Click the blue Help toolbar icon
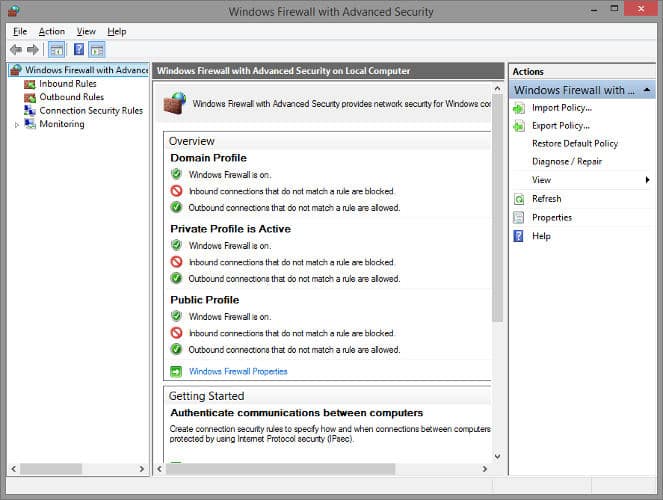Image resolution: width=663 pixels, height=500 pixels. pyautogui.click(x=79, y=49)
